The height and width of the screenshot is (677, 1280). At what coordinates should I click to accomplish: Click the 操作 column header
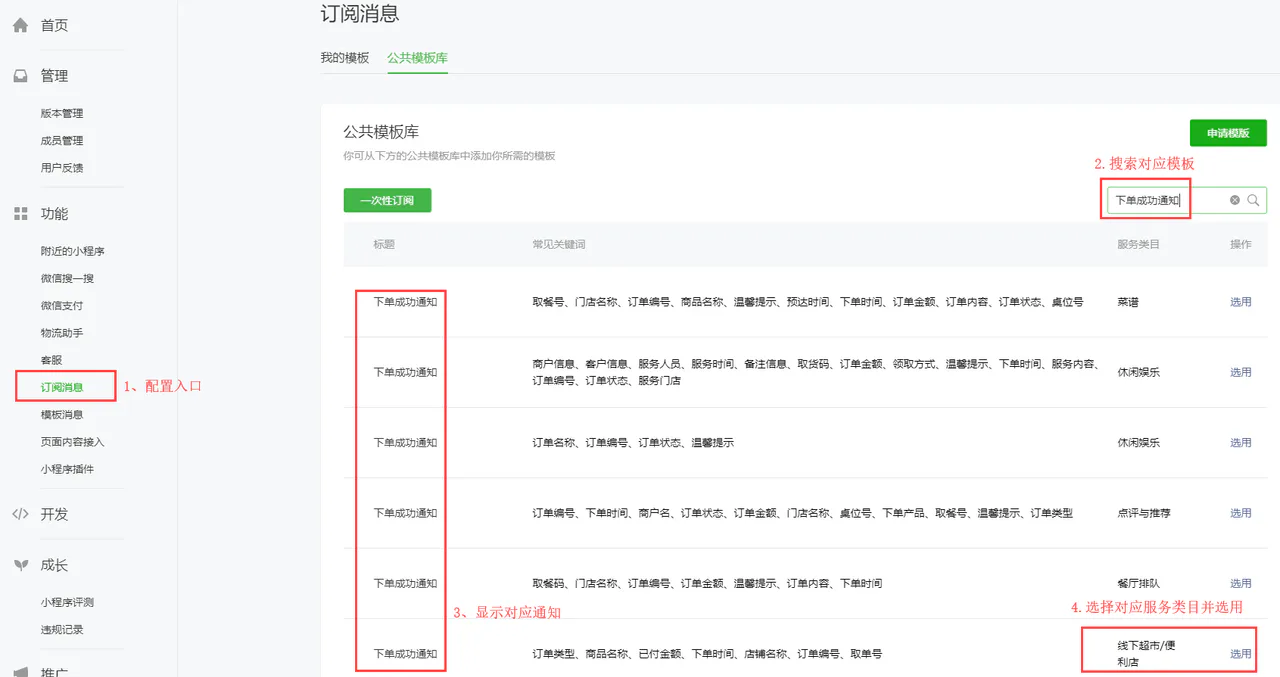pyautogui.click(x=1240, y=244)
